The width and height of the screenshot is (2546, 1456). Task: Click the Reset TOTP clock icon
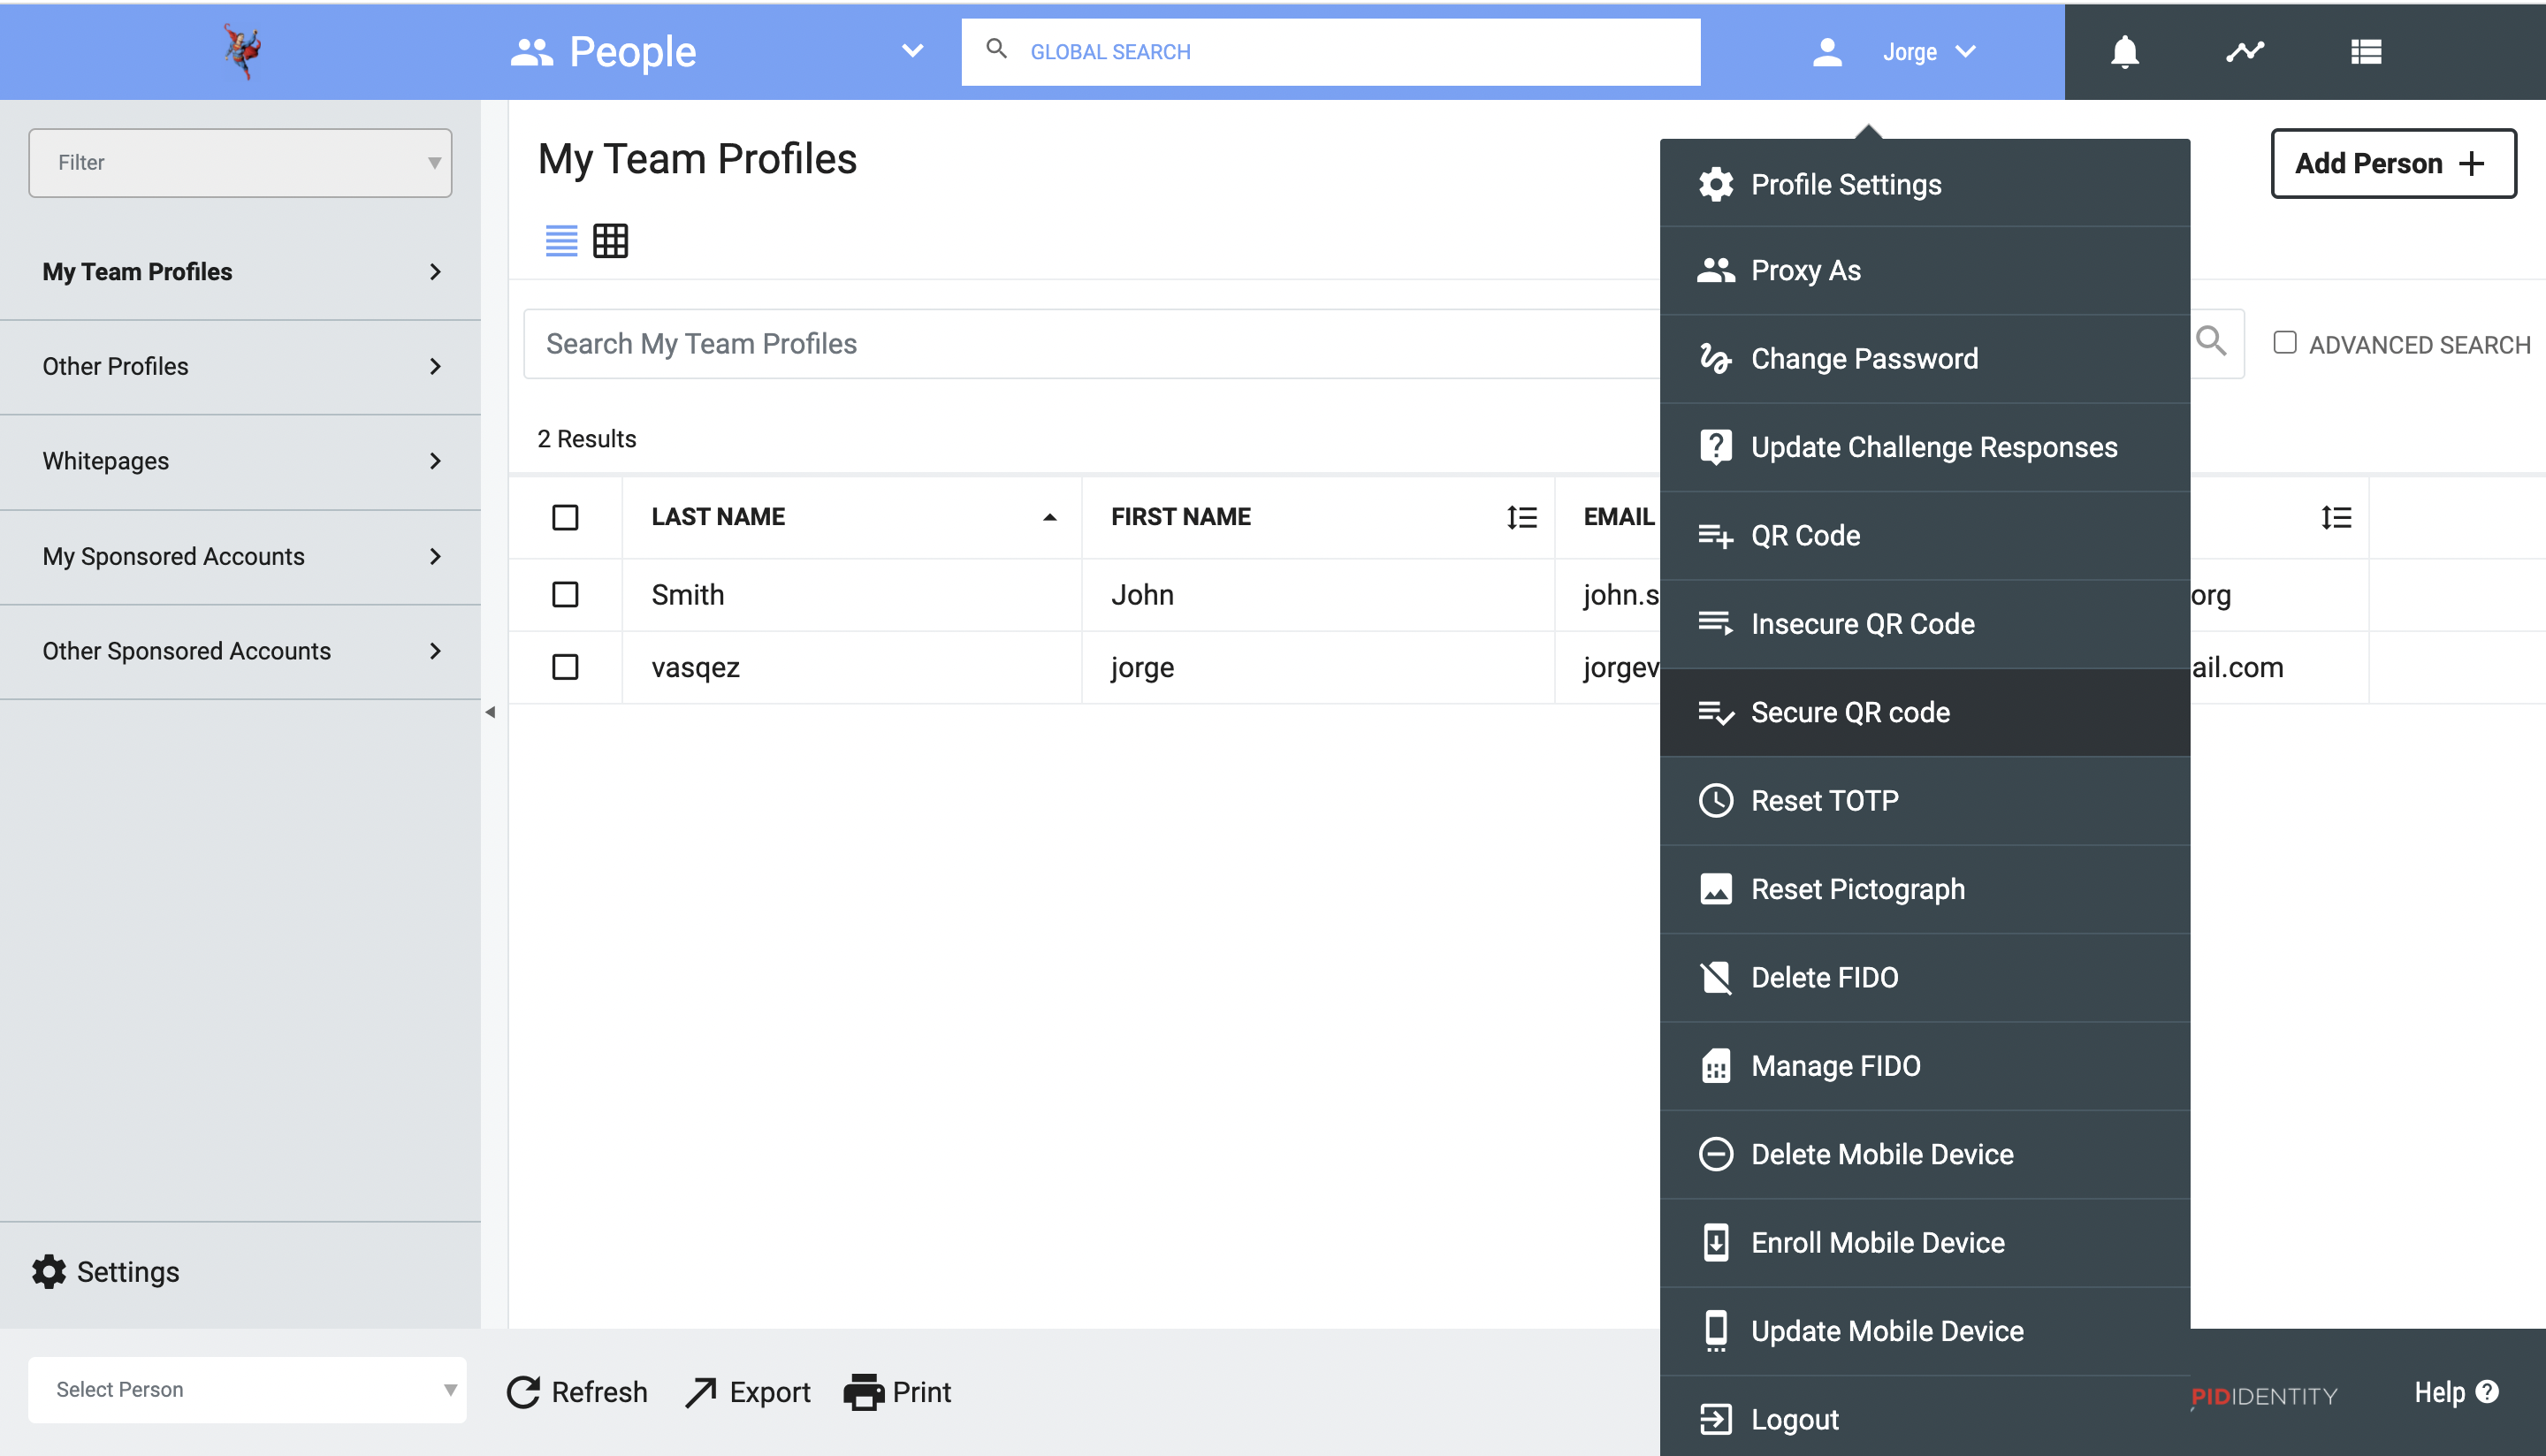(x=1715, y=800)
